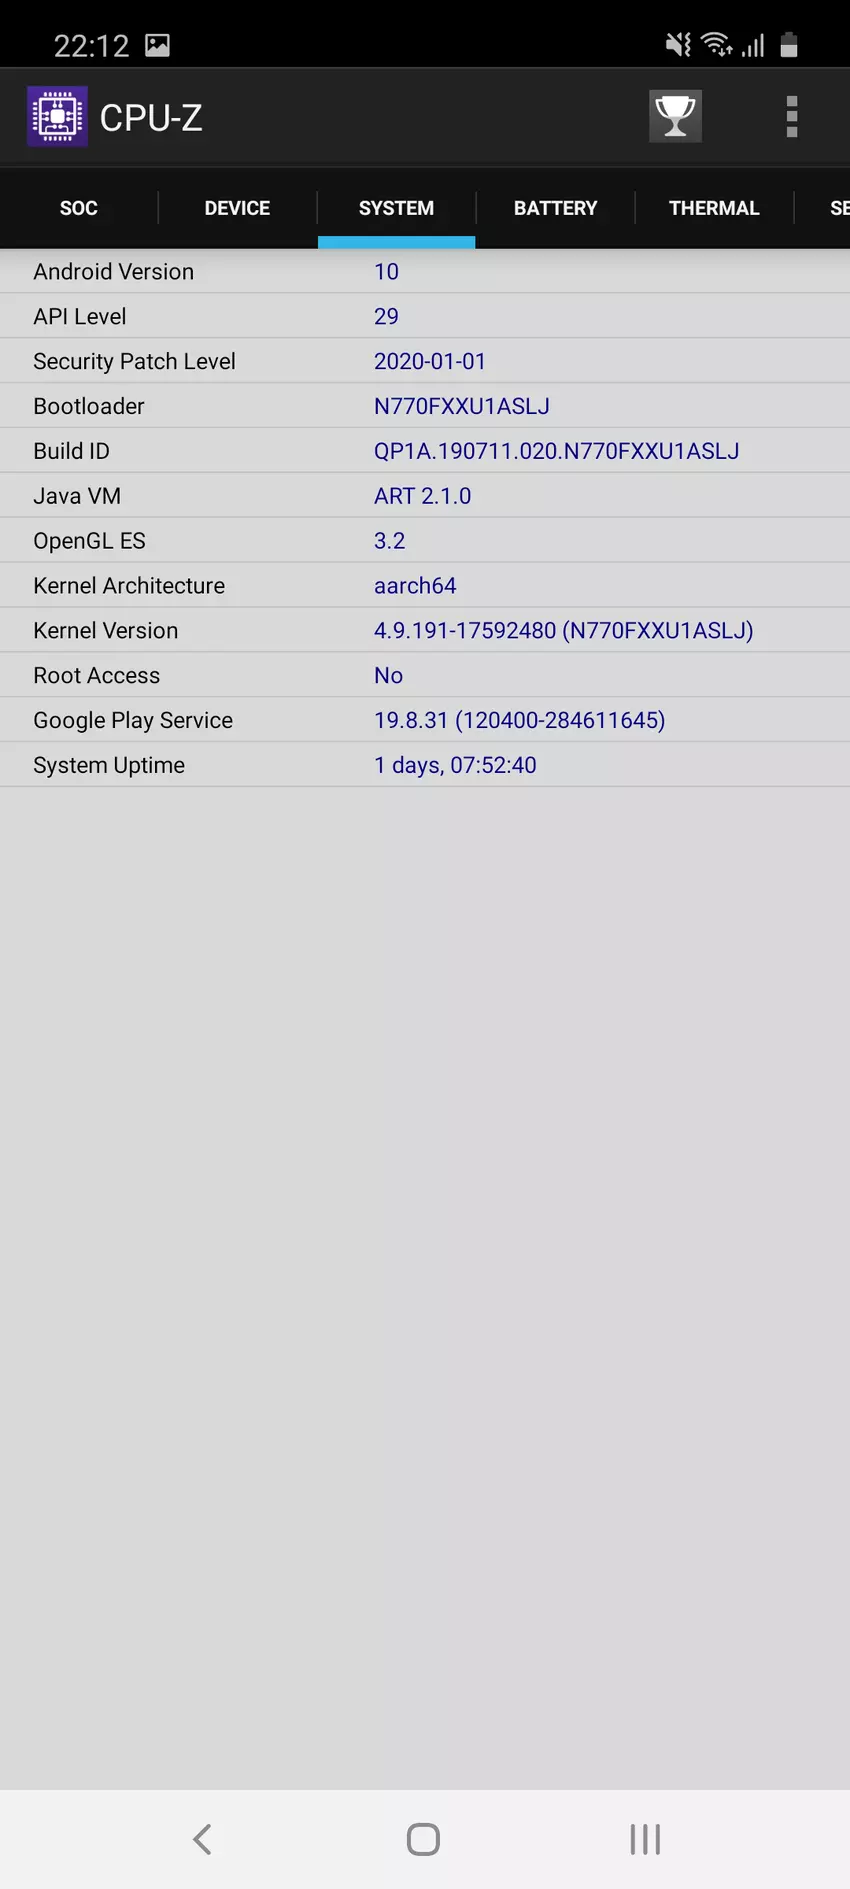Switch to the DEVICE tab
Viewport: 850px width, 1889px height.
click(237, 208)
